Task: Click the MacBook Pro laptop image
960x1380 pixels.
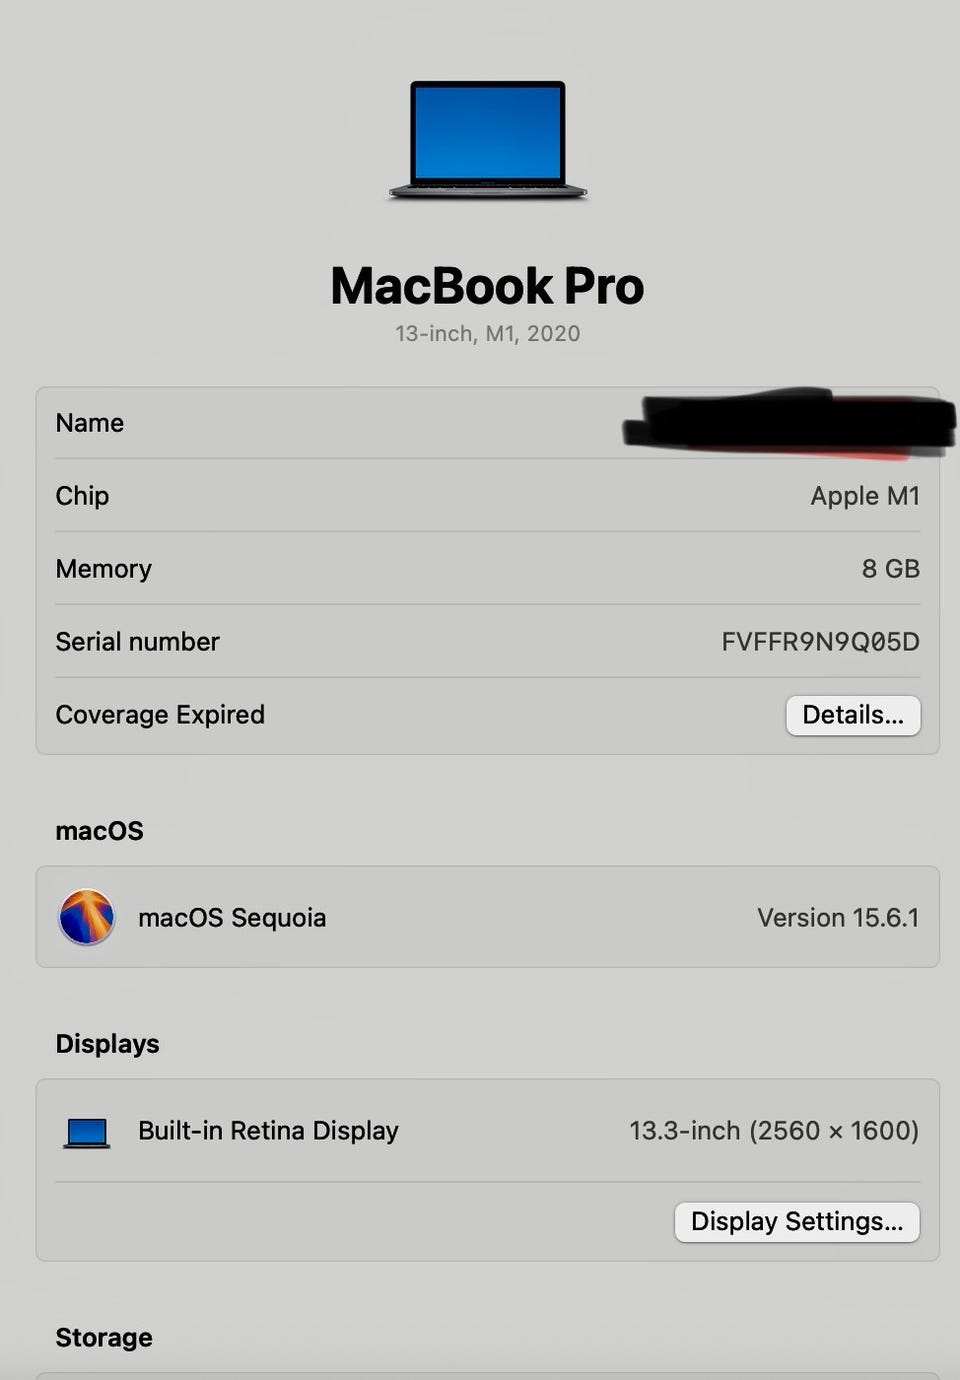Action: [488, 140]
